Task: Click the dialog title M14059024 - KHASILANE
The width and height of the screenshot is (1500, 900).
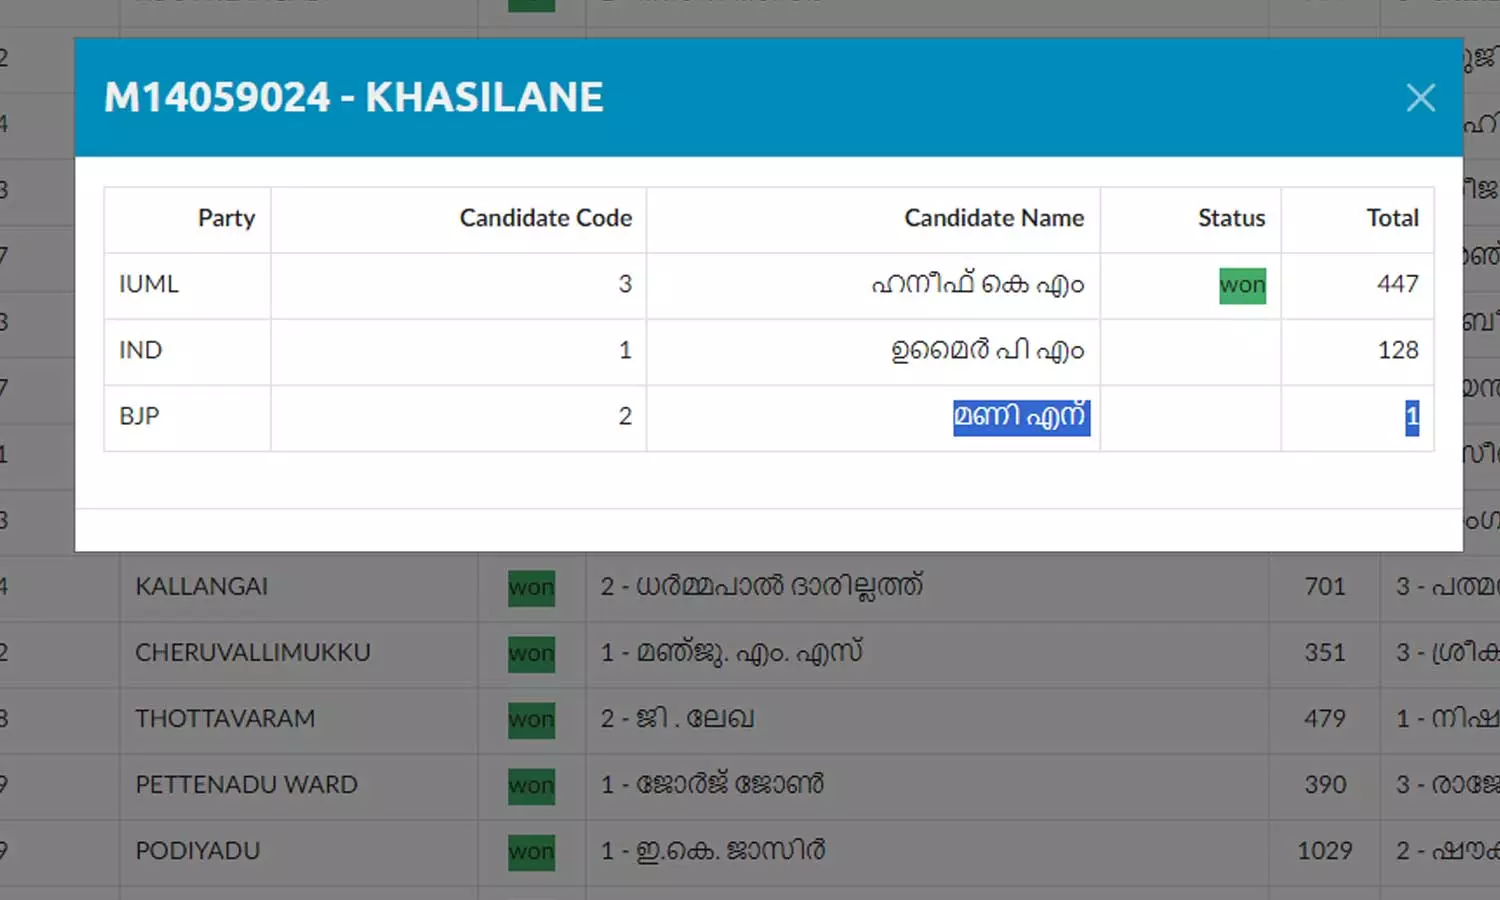Action: coord(354,97)
